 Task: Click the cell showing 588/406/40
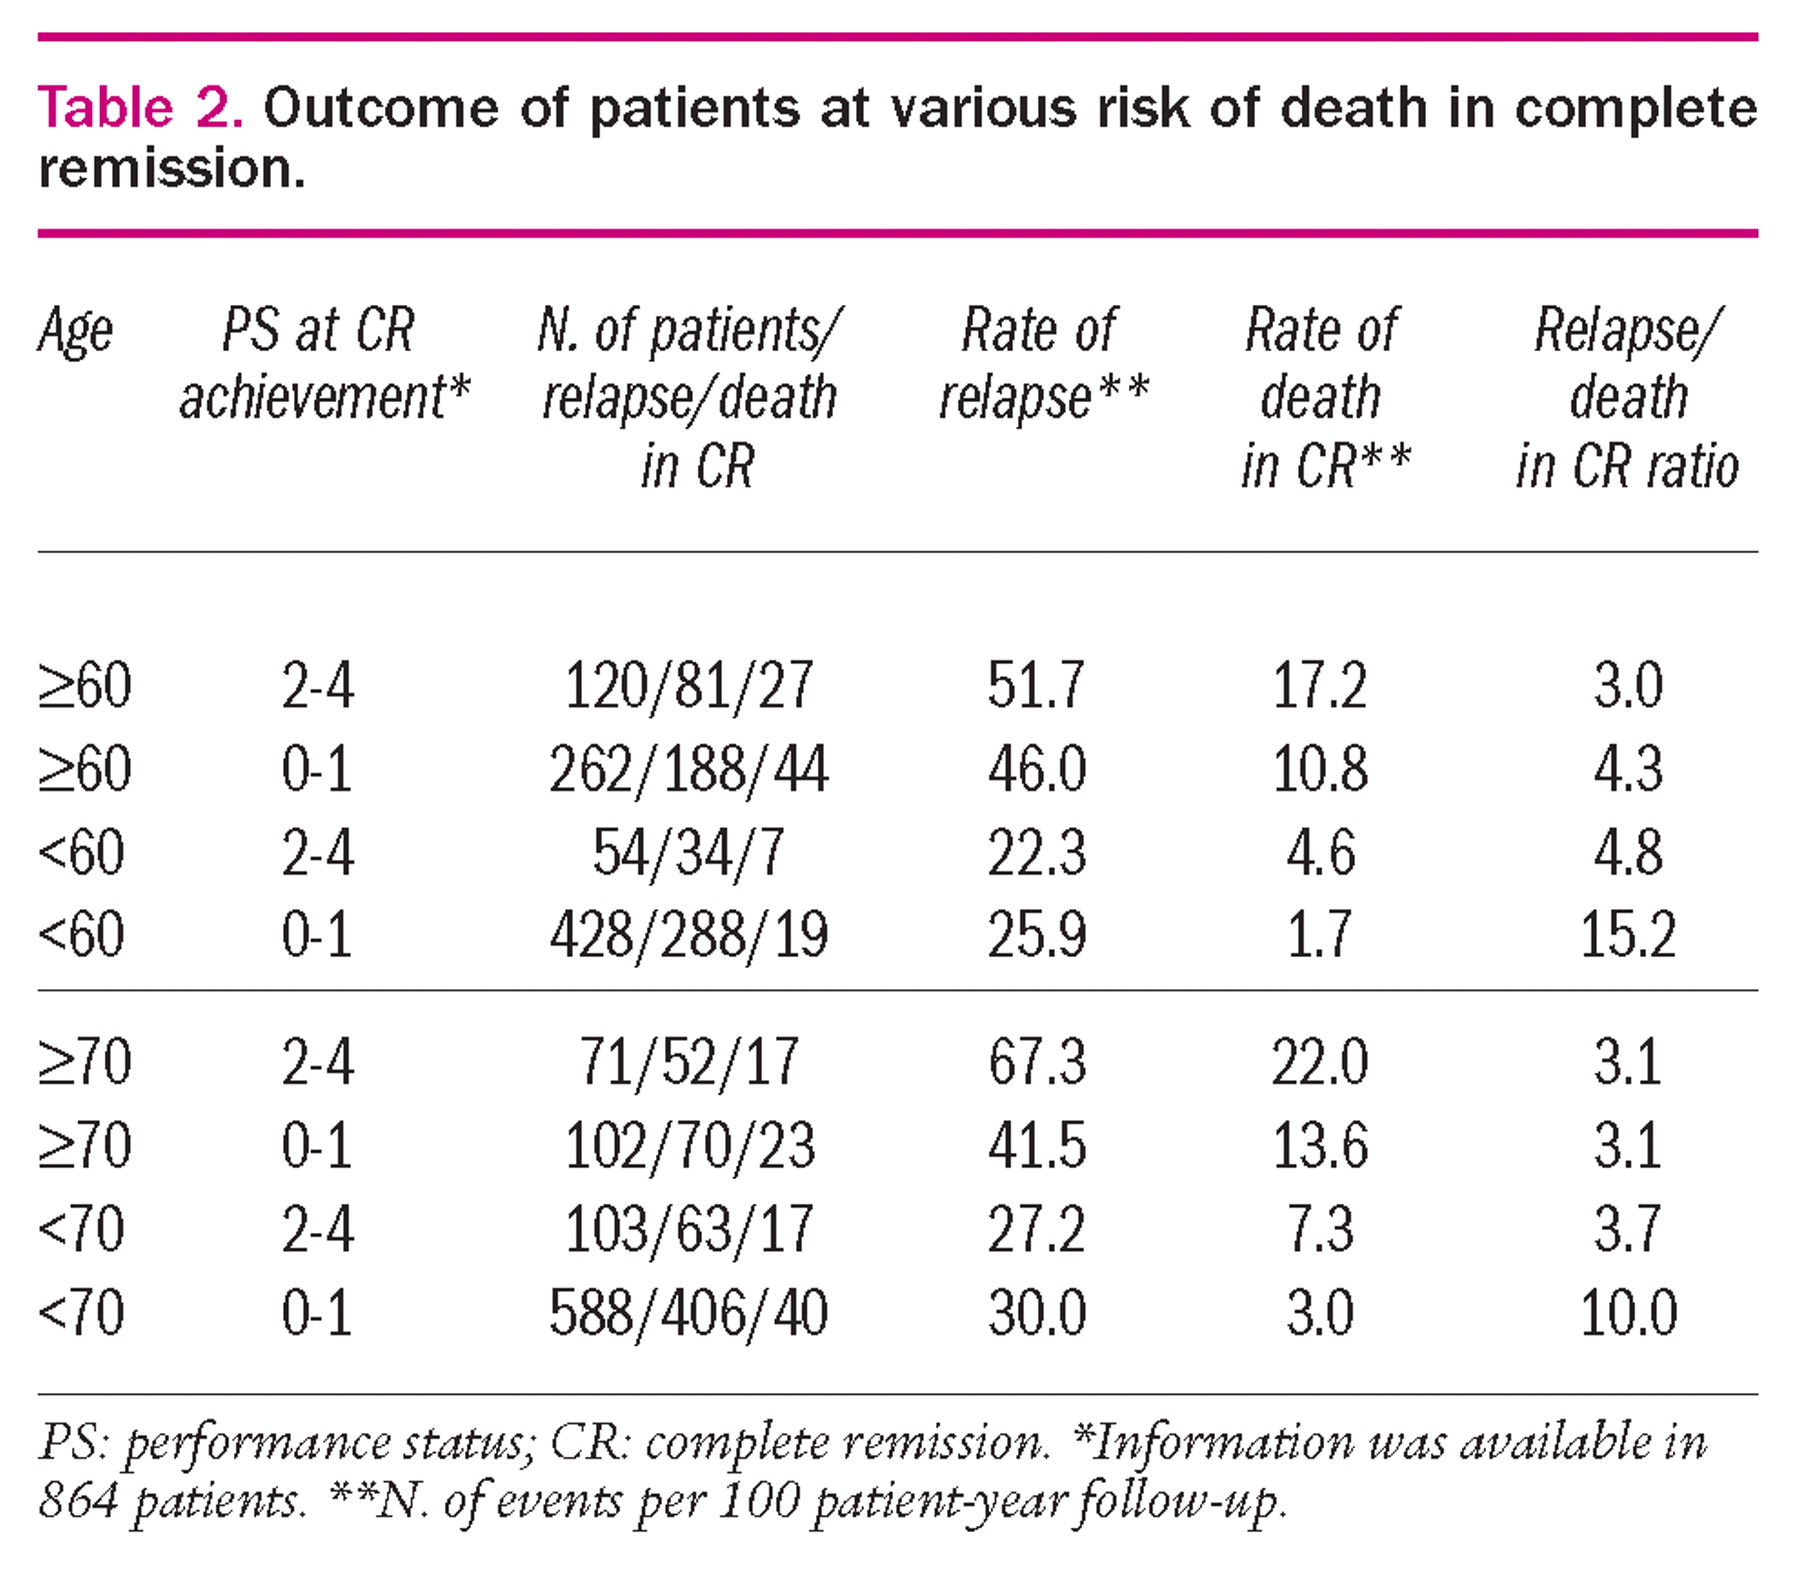(x=689, y=1312)
